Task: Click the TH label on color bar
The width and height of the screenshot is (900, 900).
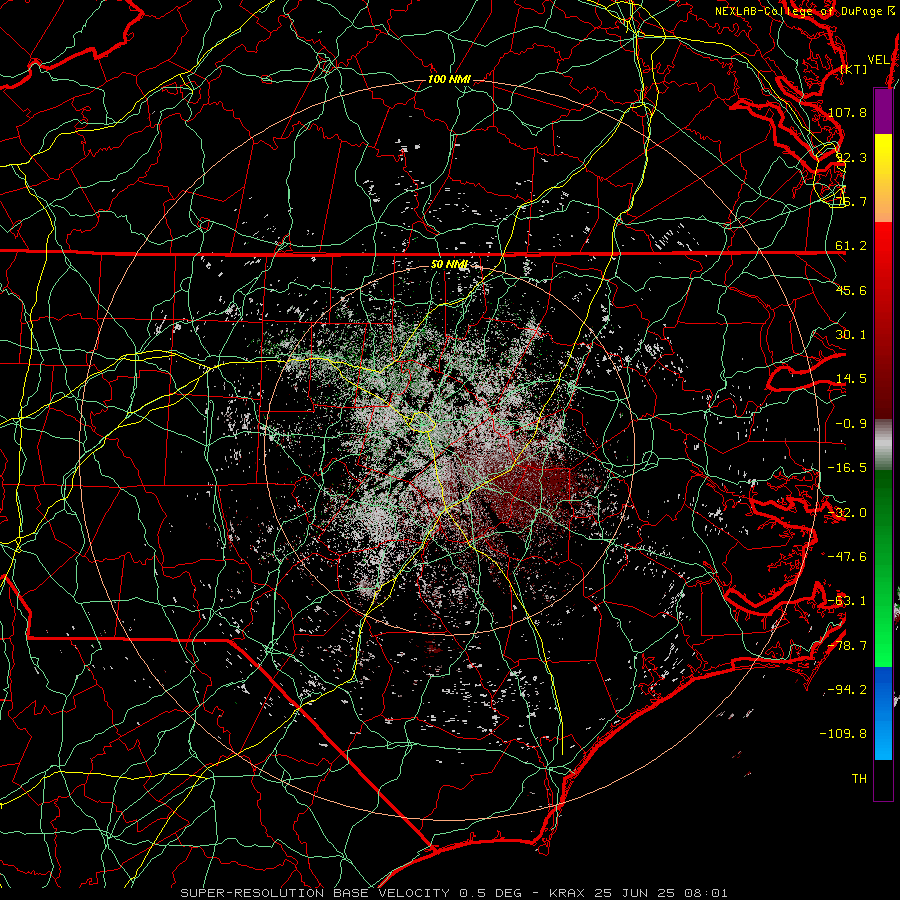Action: click(x=859, y=779)
